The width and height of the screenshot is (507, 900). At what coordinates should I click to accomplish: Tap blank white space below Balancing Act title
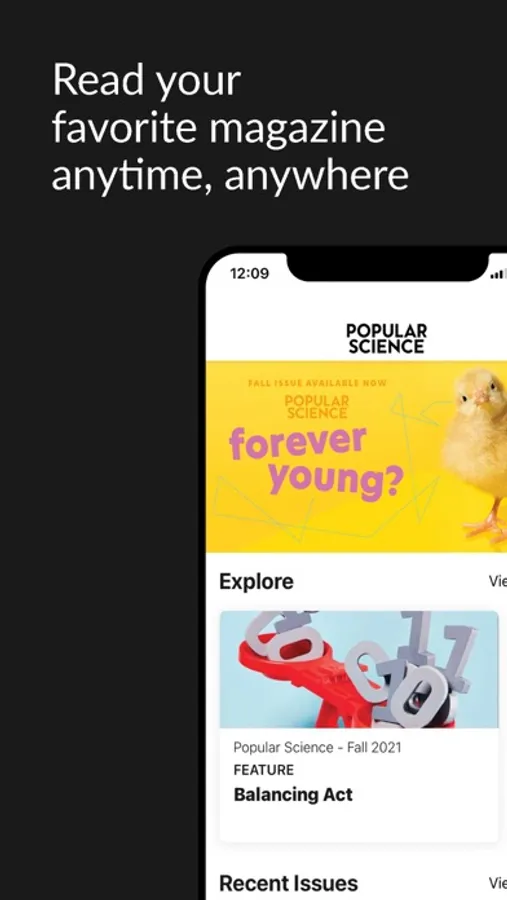(x=359, y=824)
